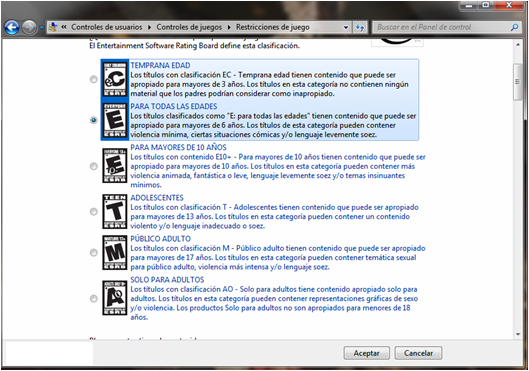Click the PARA TODAS LAS EDADES heading
This screenshot has height=371, width=529.
174,106
